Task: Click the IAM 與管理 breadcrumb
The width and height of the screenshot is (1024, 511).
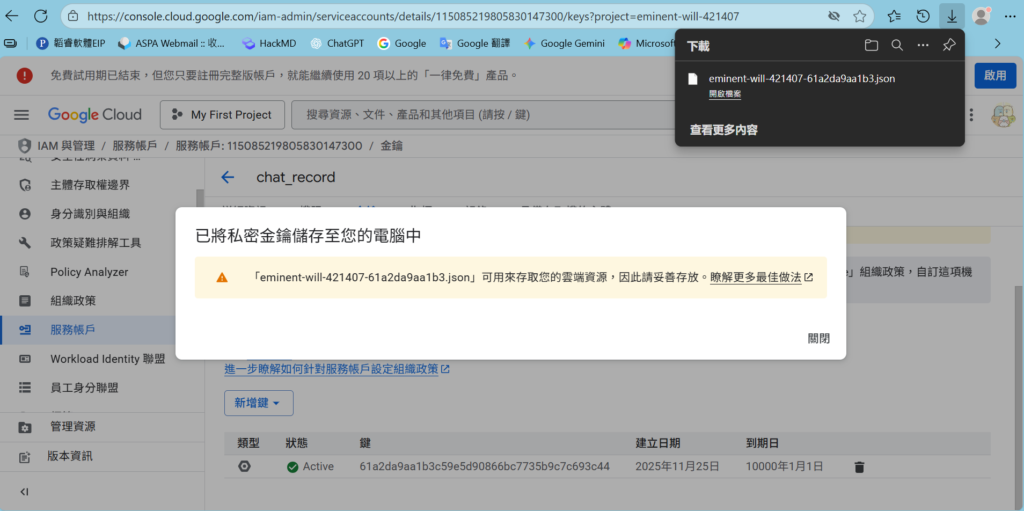Action: 66,146
